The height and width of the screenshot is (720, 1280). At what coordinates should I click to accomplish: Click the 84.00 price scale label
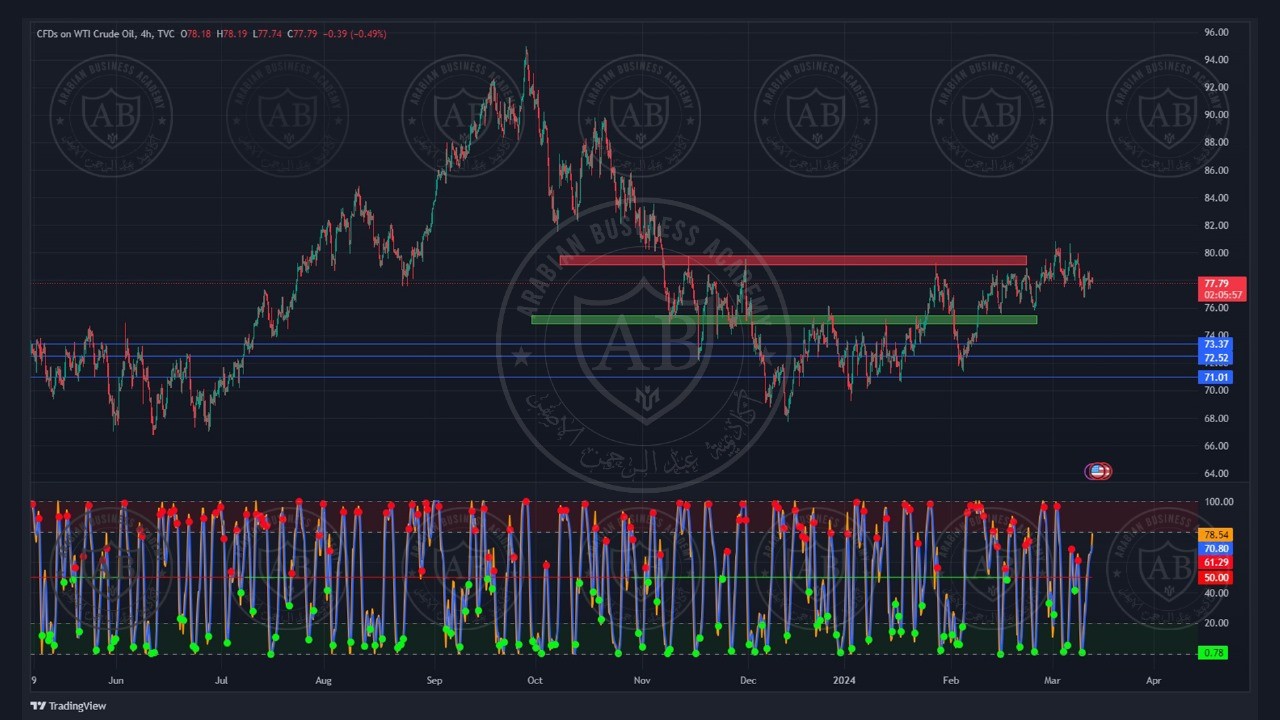point(1216,198)
